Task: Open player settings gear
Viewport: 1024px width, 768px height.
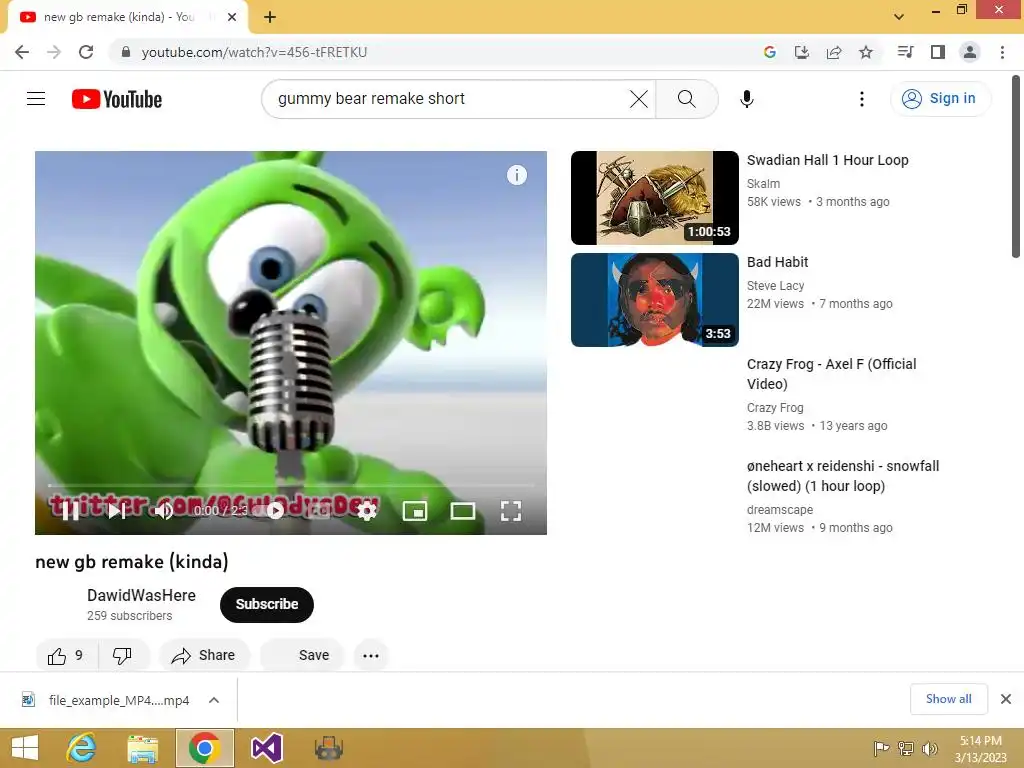Action: pyautogui.click(x=367, y=511)
